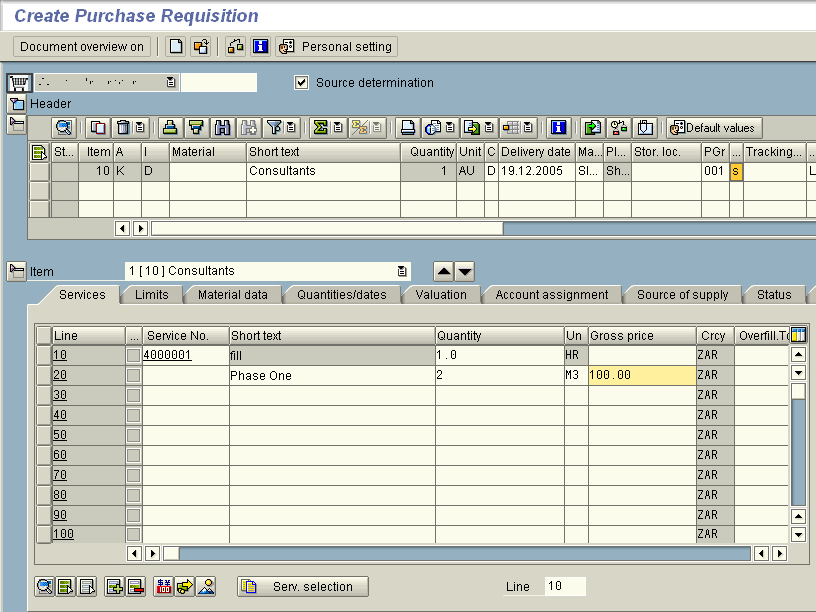This screenshot has height=612, width=816.
Task: Open the Limits tab
Action: click(152, 294)
